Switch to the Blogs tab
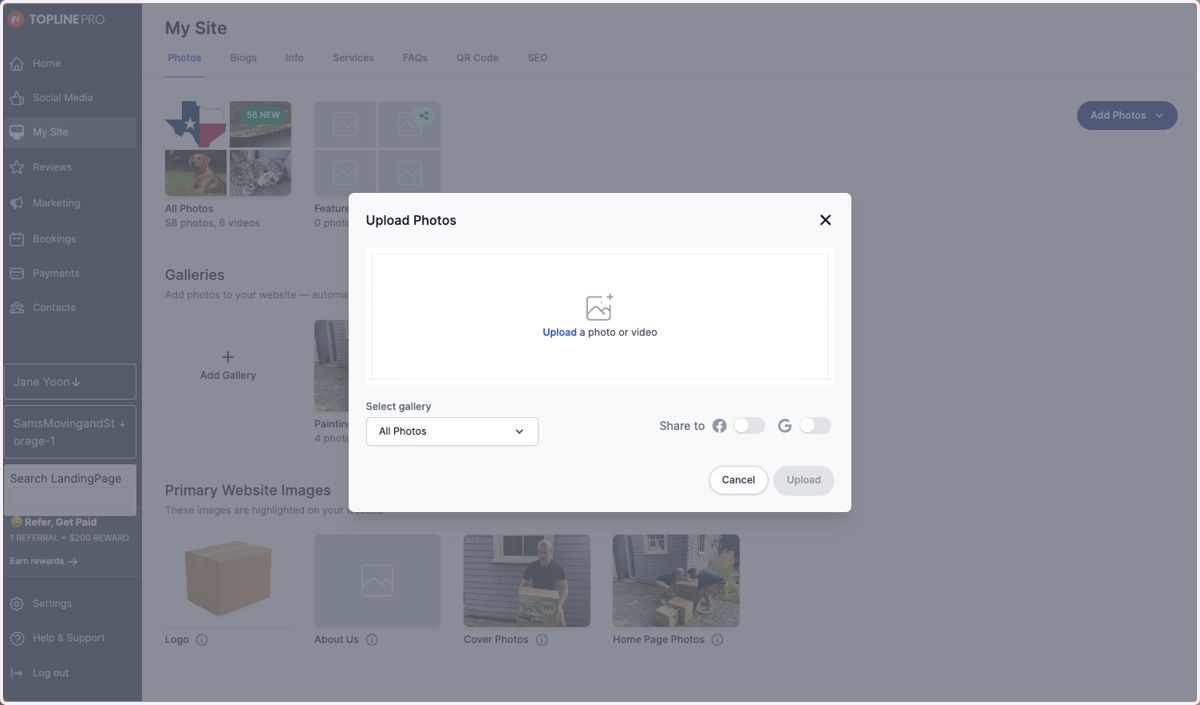1200x705 pixels. tap(243, 58)
